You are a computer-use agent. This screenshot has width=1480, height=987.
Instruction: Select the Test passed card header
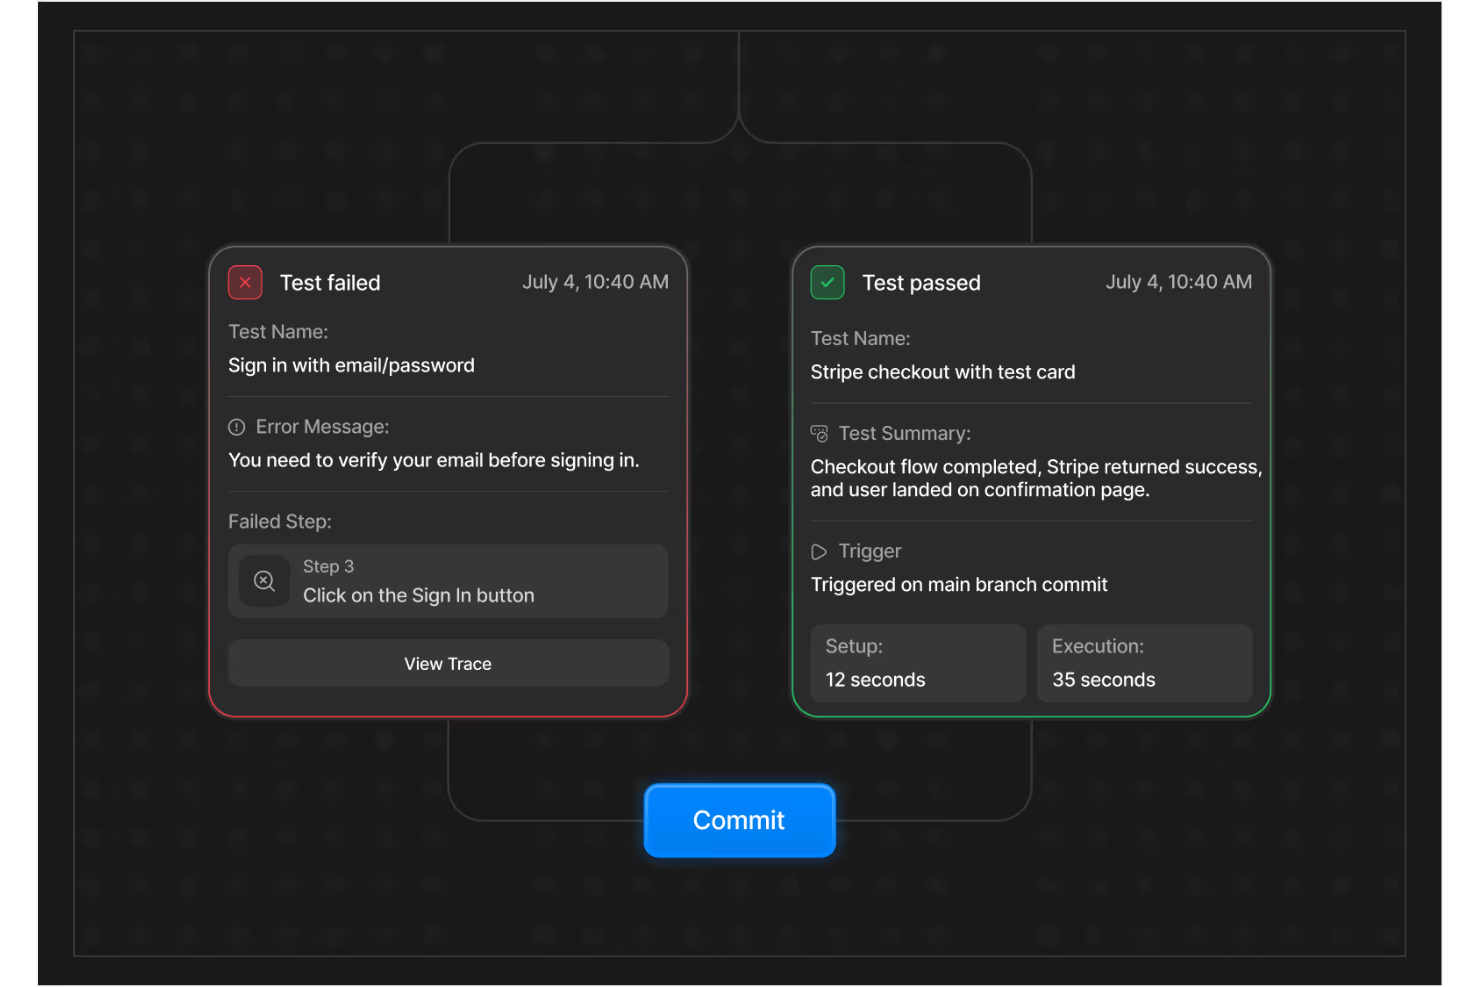pyautogui.click(x=921, y=282)
